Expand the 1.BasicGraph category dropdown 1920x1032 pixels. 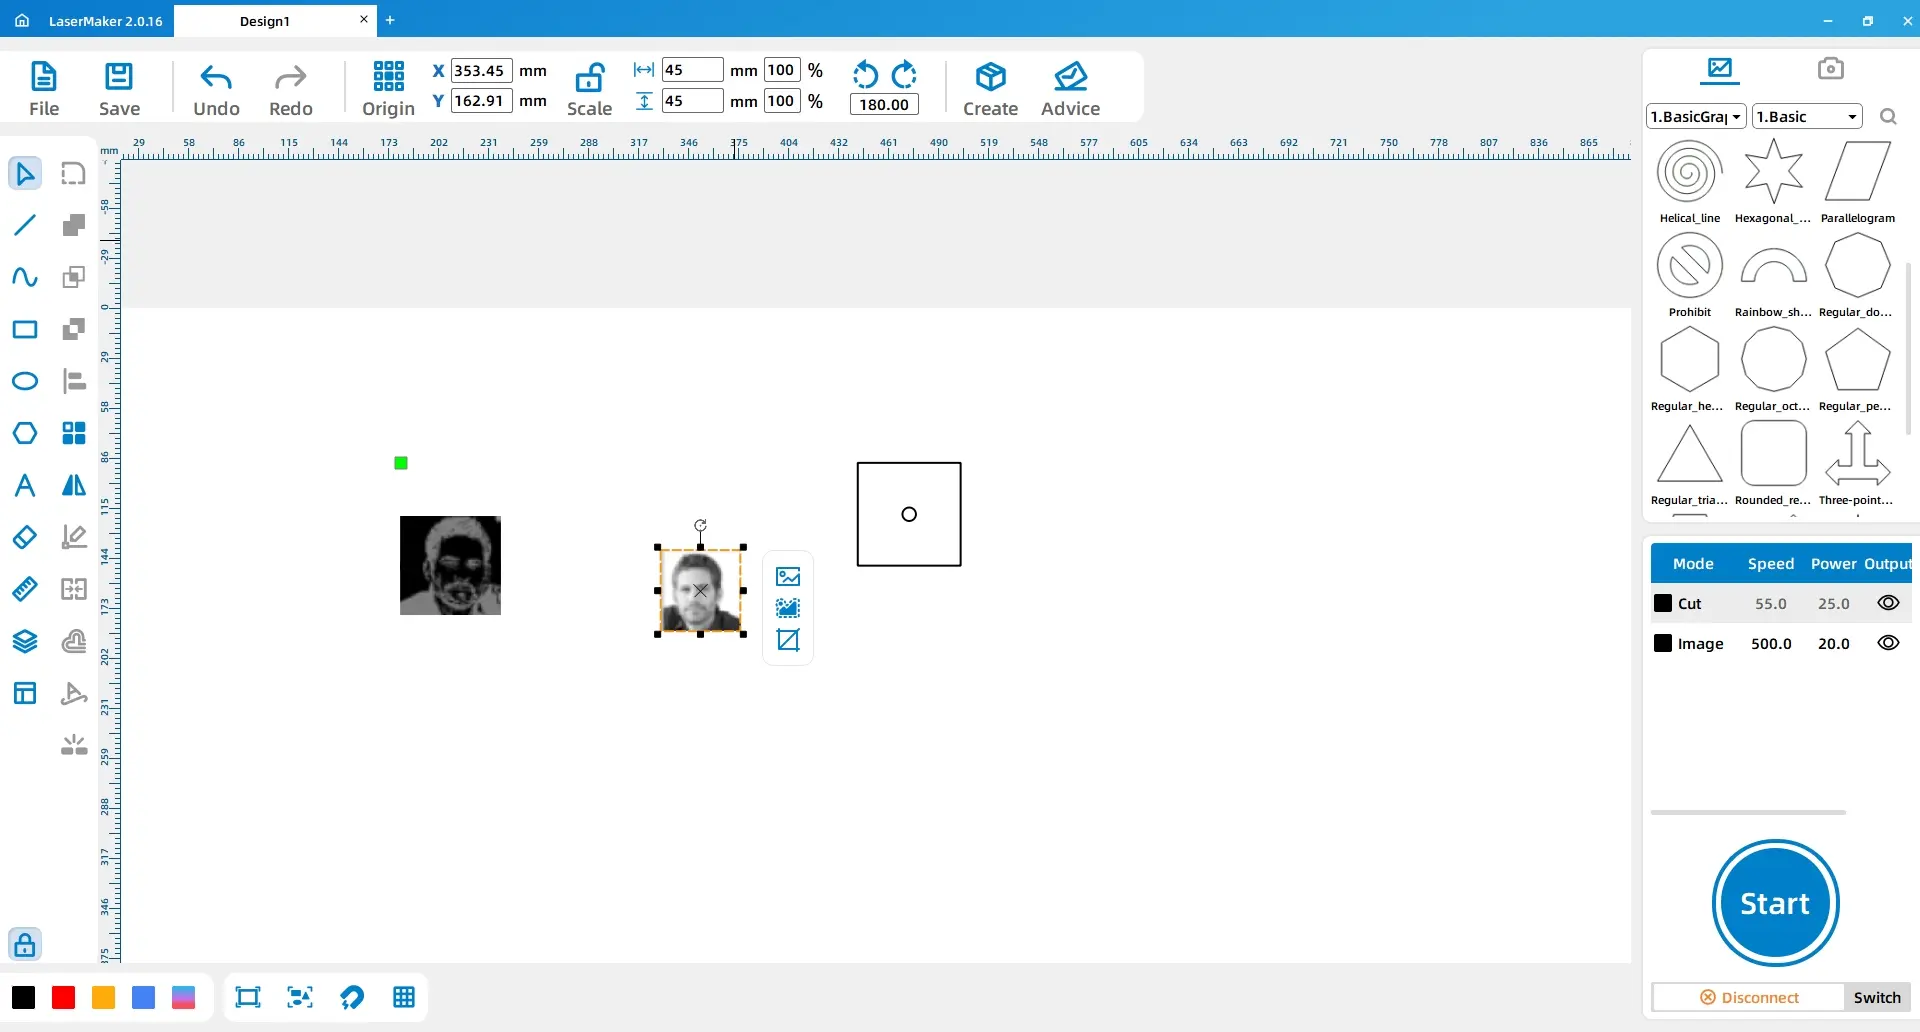tap(1695, 117)
